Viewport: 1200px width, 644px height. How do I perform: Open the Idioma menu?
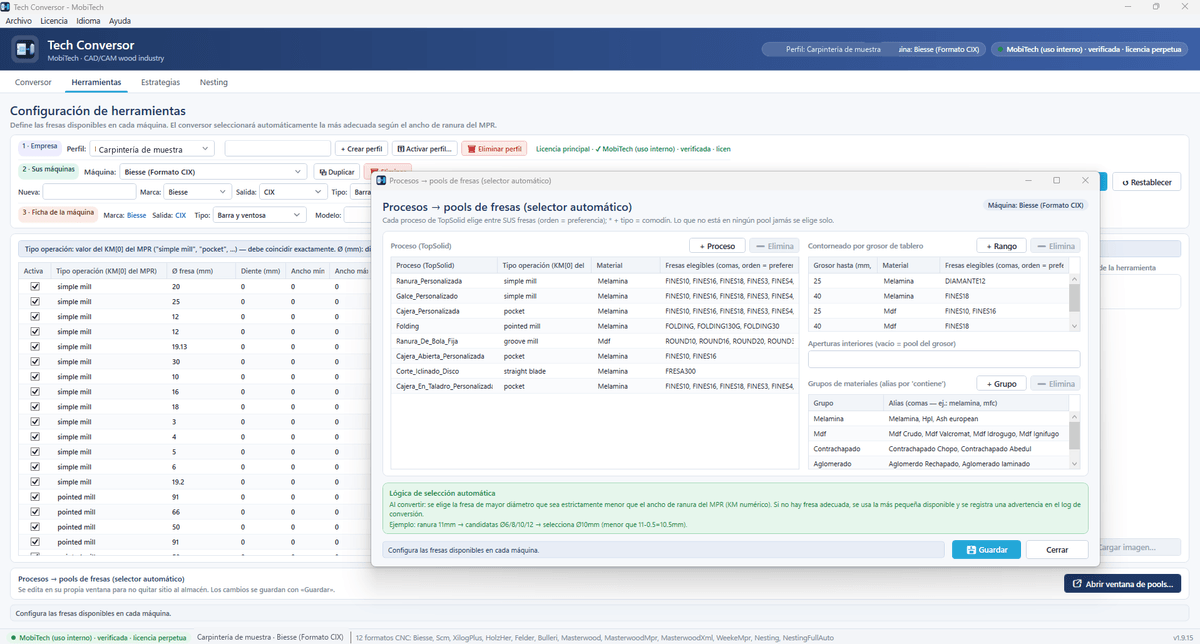click(x=88, y=20)
